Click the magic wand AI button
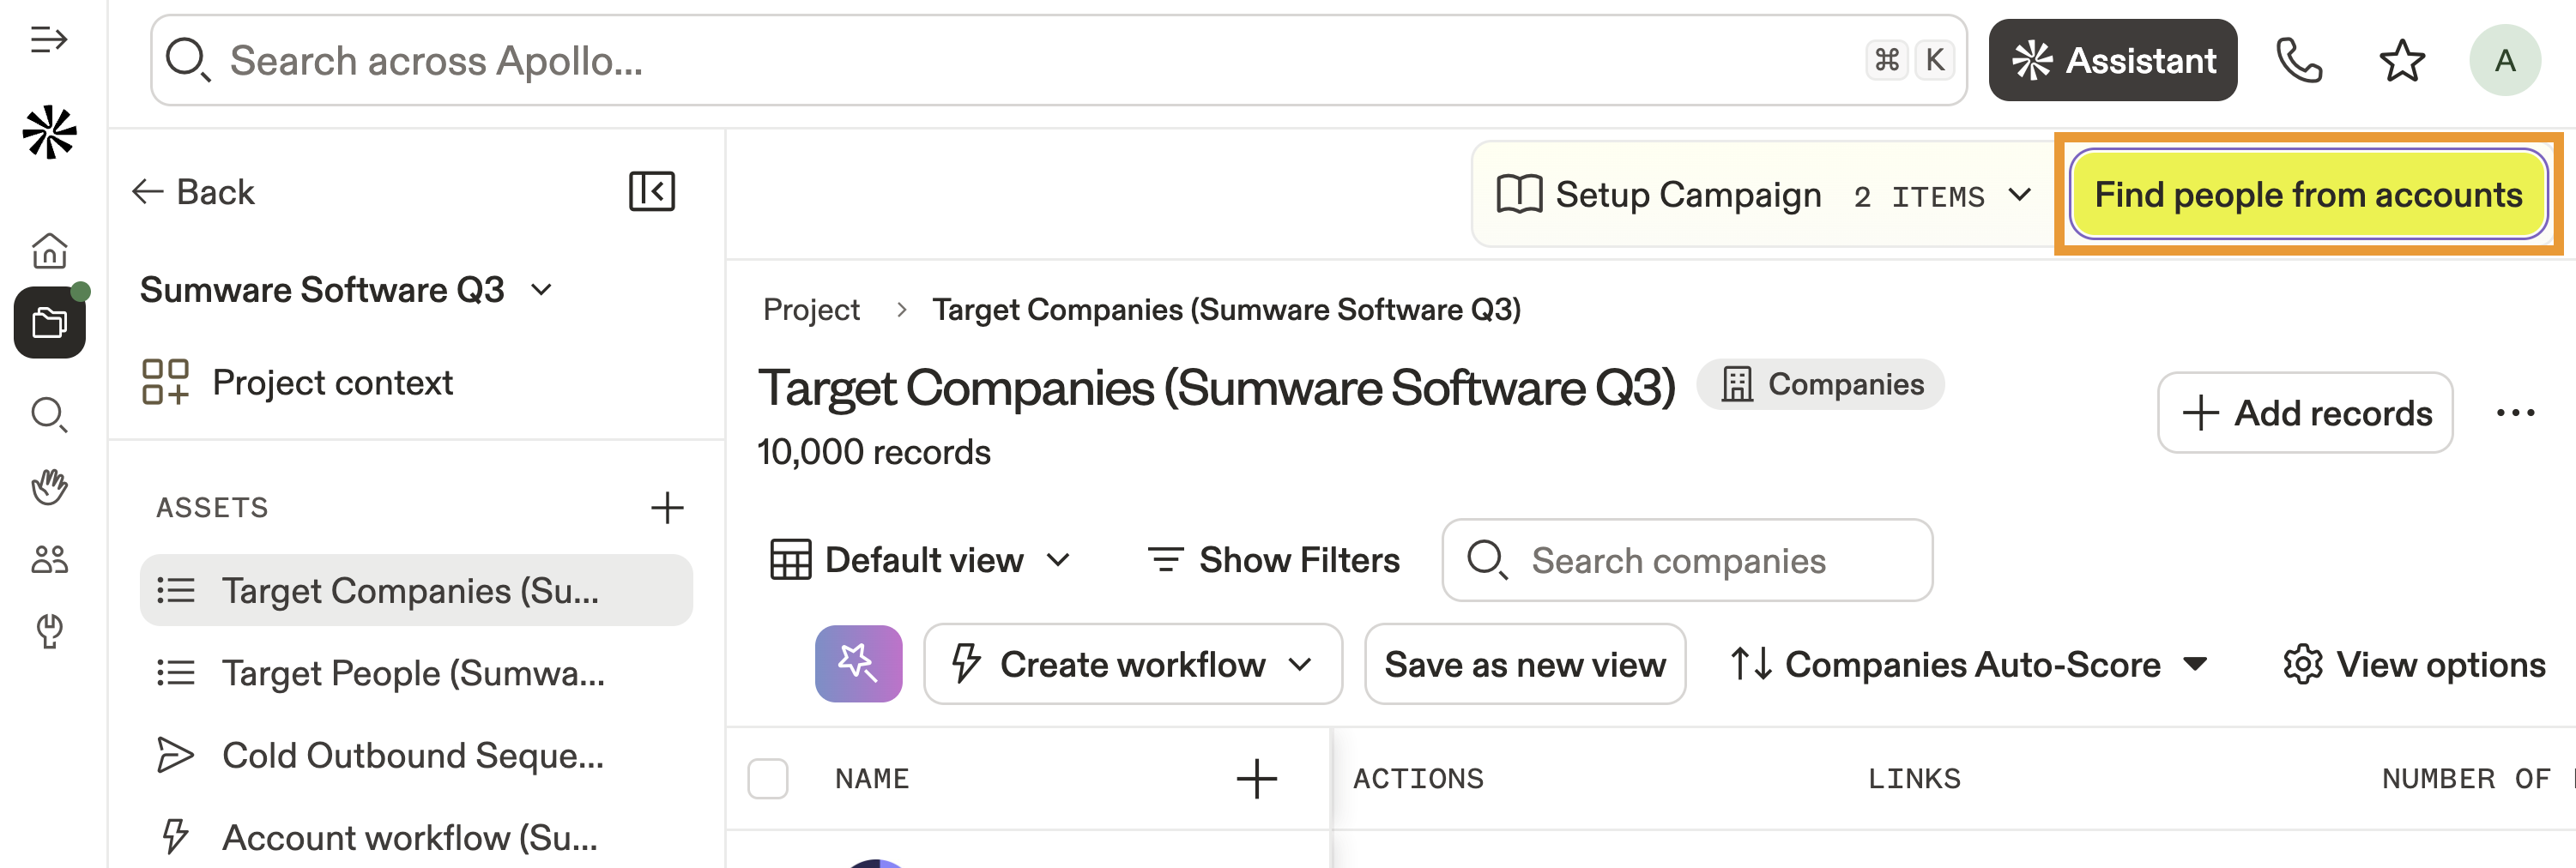 point(858,663)
